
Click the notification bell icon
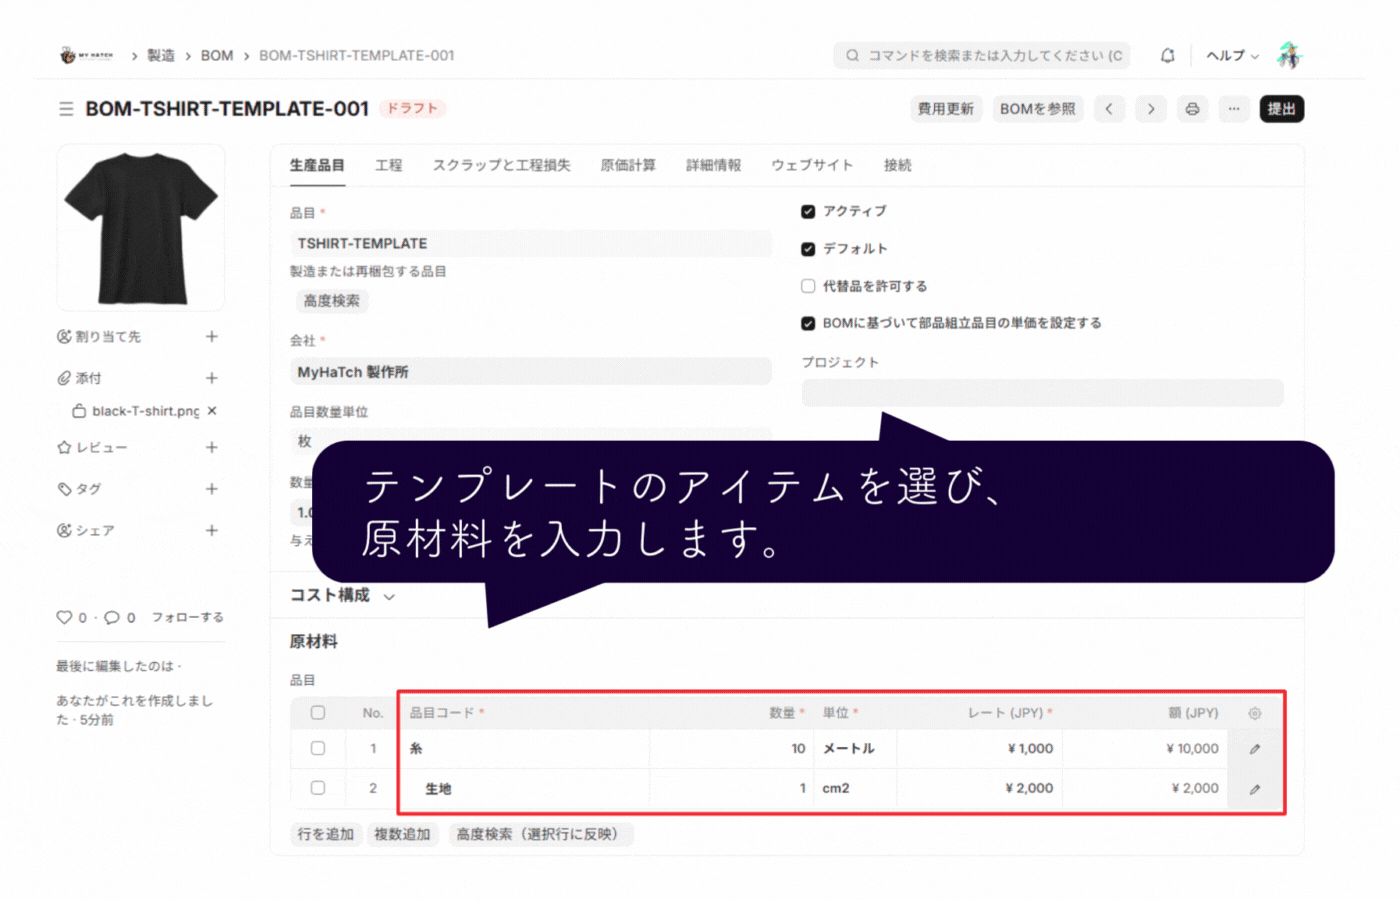tap(1167, 55)
